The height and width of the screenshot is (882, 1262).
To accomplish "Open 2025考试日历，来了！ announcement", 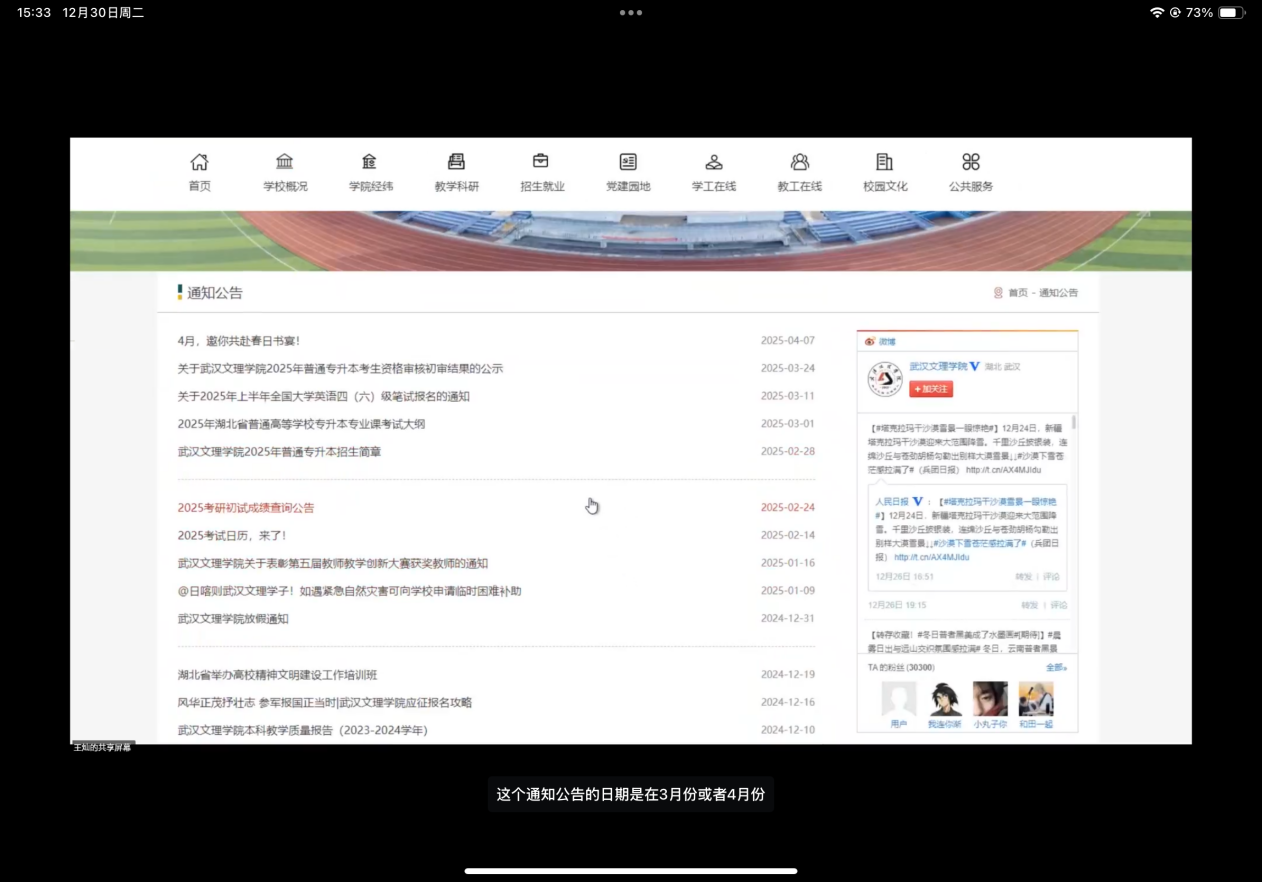I will click(232, 536).
